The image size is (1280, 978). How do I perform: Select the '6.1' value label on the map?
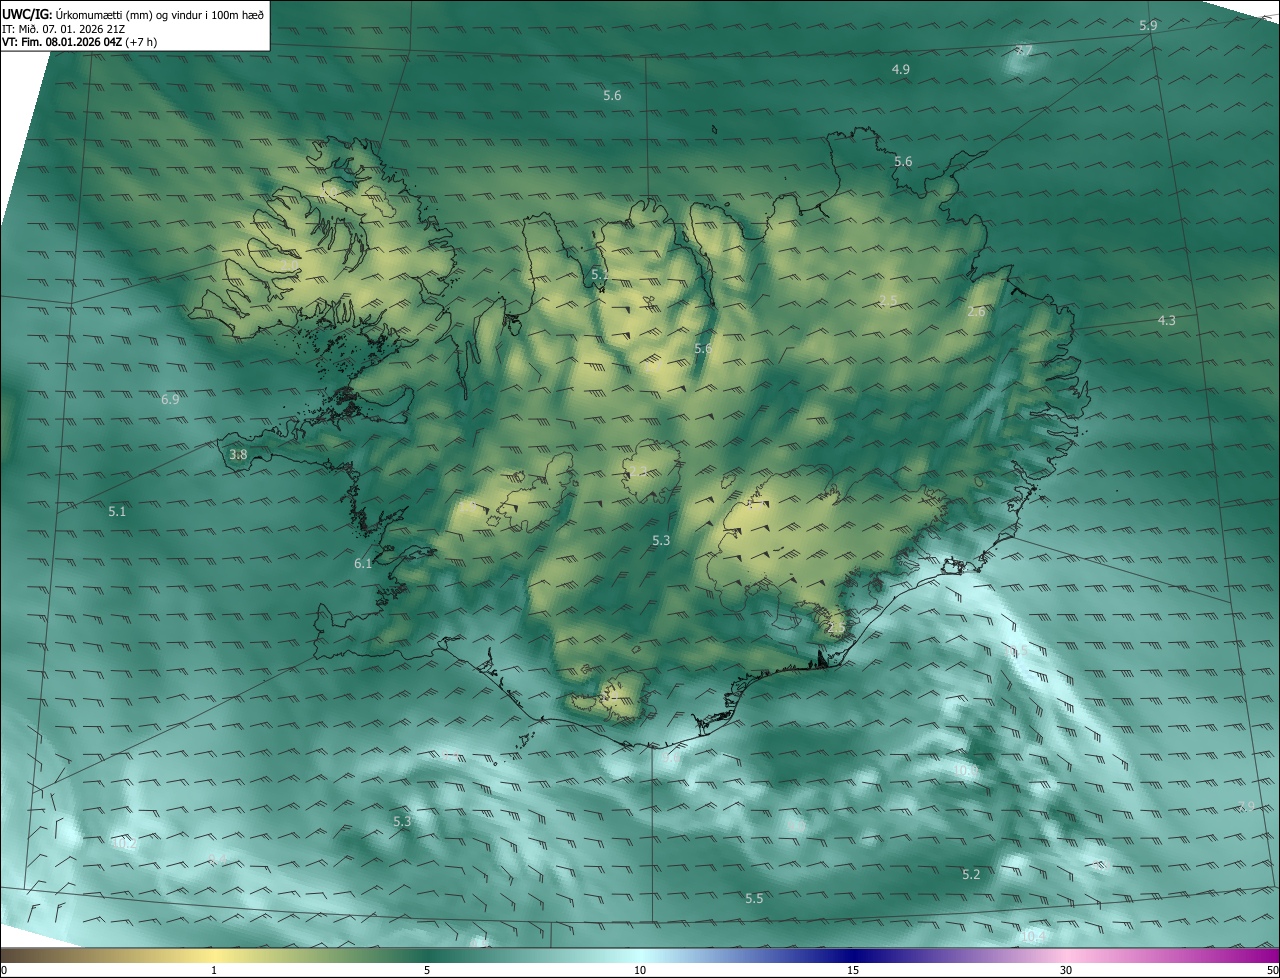(x=363, y=563)
